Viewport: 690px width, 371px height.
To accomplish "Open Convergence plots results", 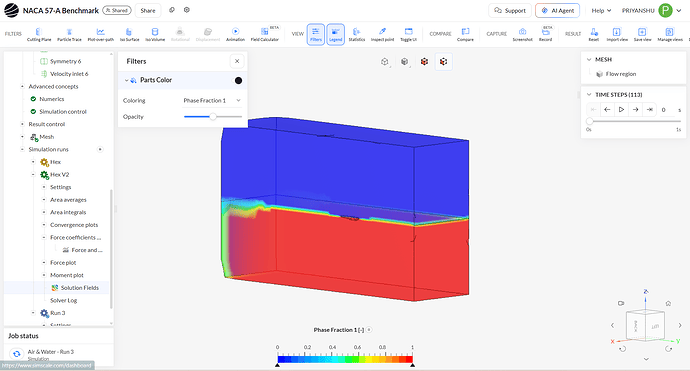I will click(x=74, y=225).
